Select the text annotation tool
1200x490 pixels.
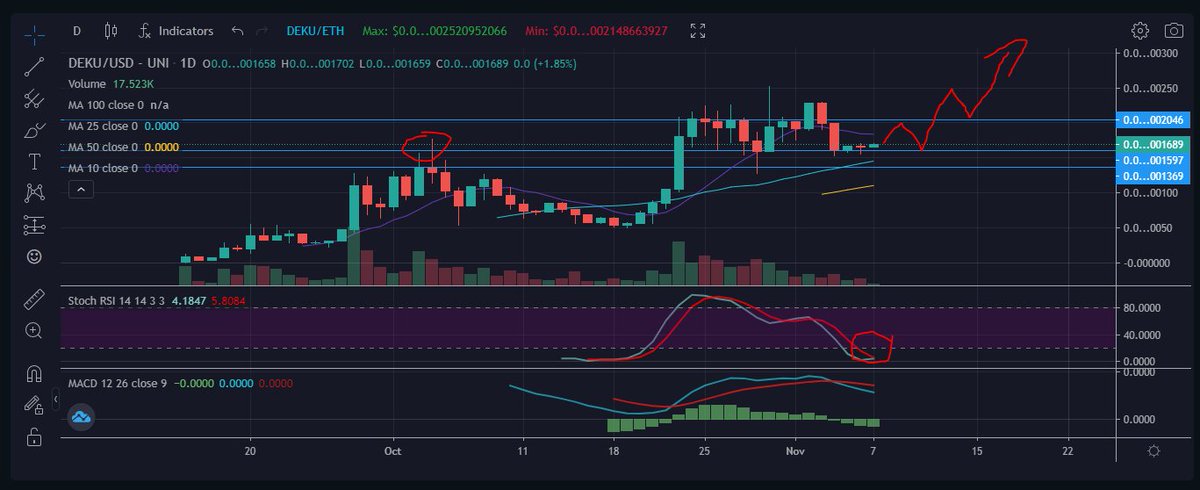pos(34,161)
